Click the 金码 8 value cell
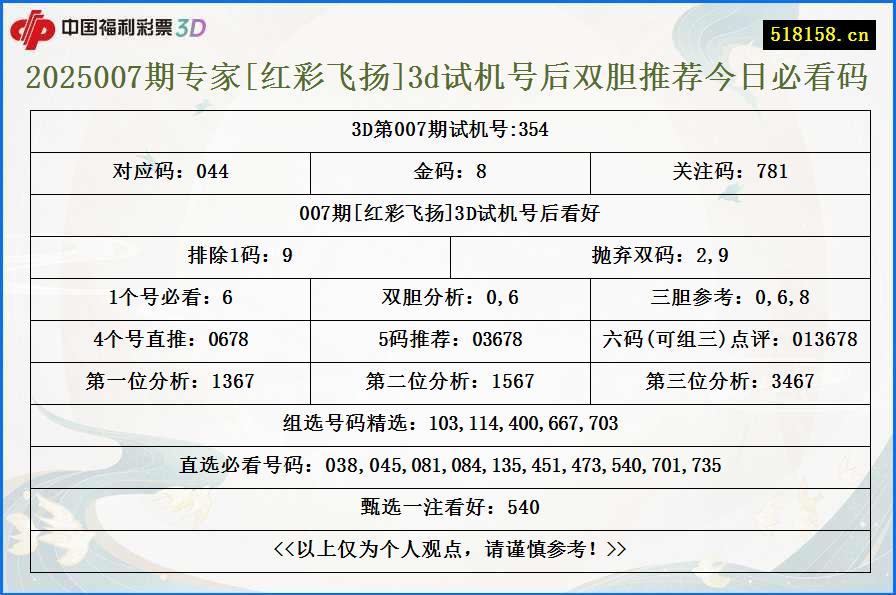Image resolution: width=896 pixels, height=595 pixels. pos(448,171)
